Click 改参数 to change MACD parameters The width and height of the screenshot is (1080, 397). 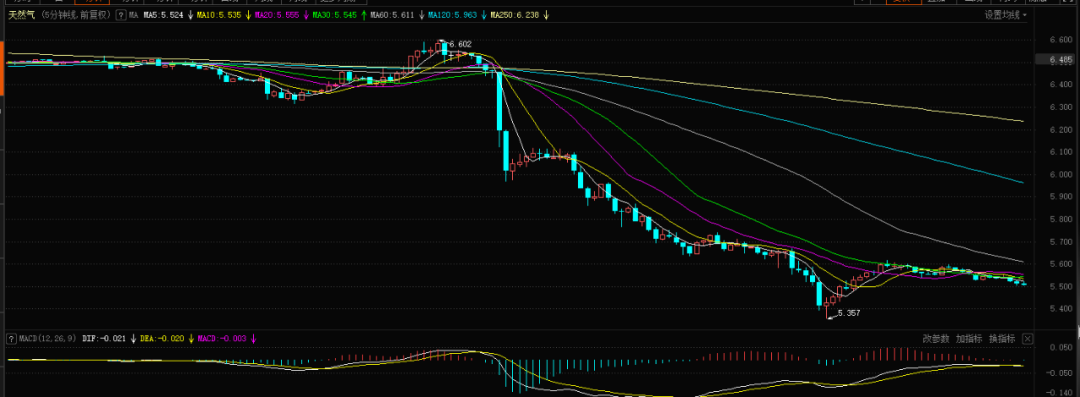936,338
